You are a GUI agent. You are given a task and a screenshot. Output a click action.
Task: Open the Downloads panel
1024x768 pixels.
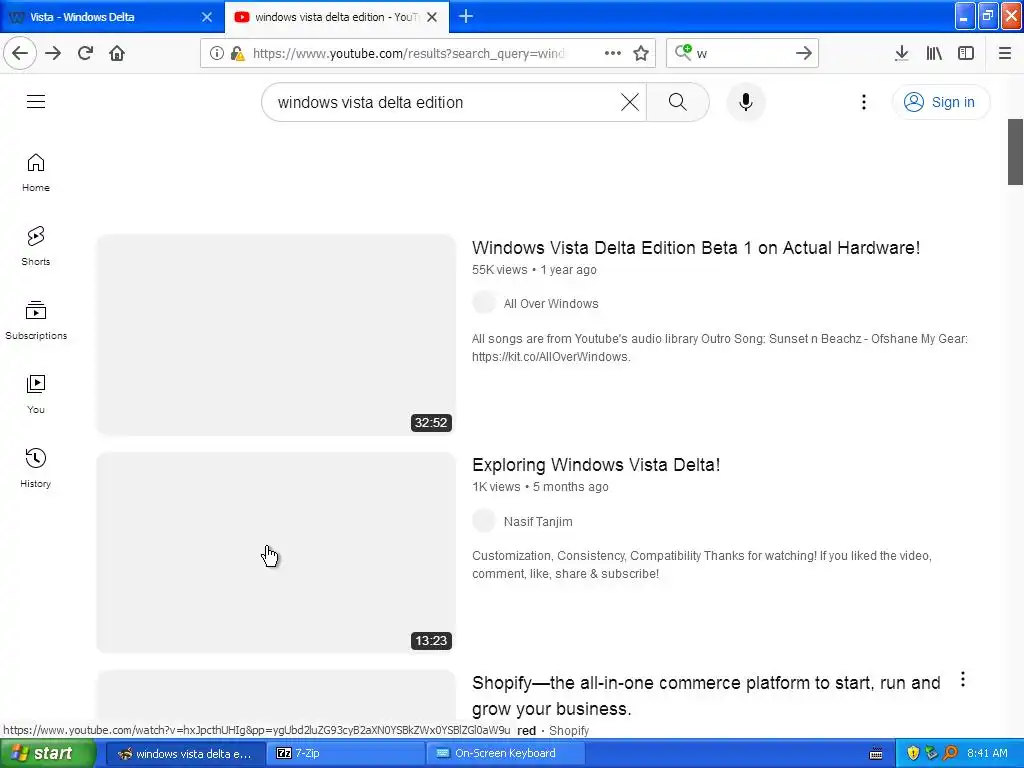pos(901,53)
